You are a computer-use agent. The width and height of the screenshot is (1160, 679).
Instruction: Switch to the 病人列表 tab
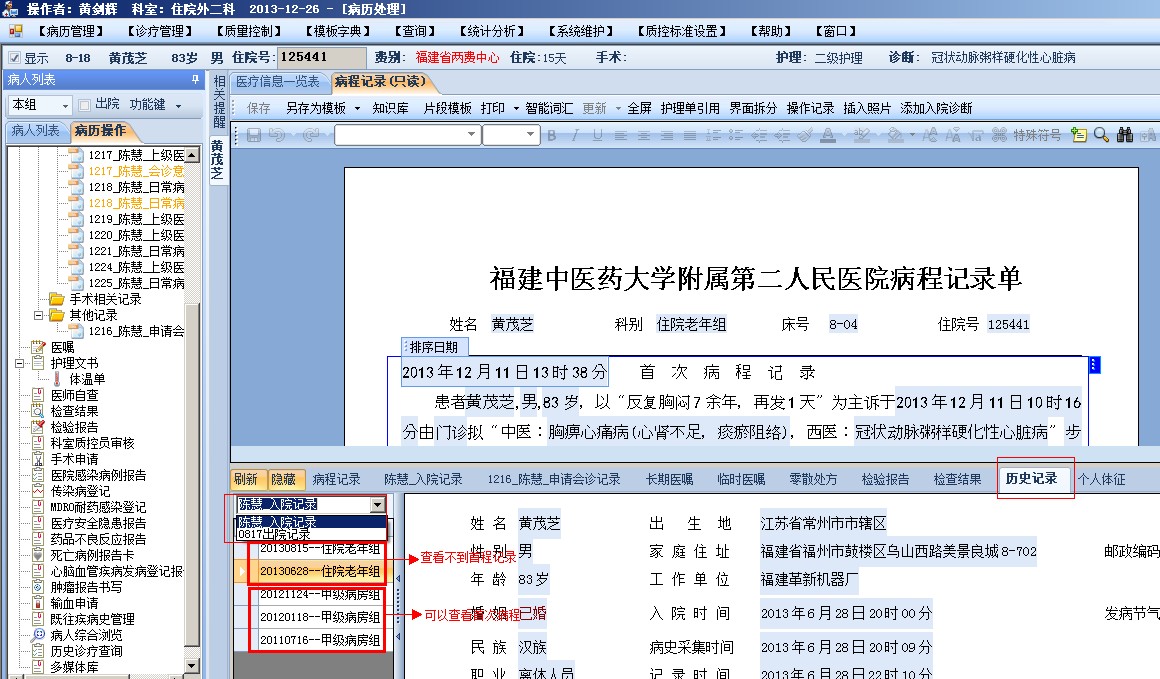point(35,130)
